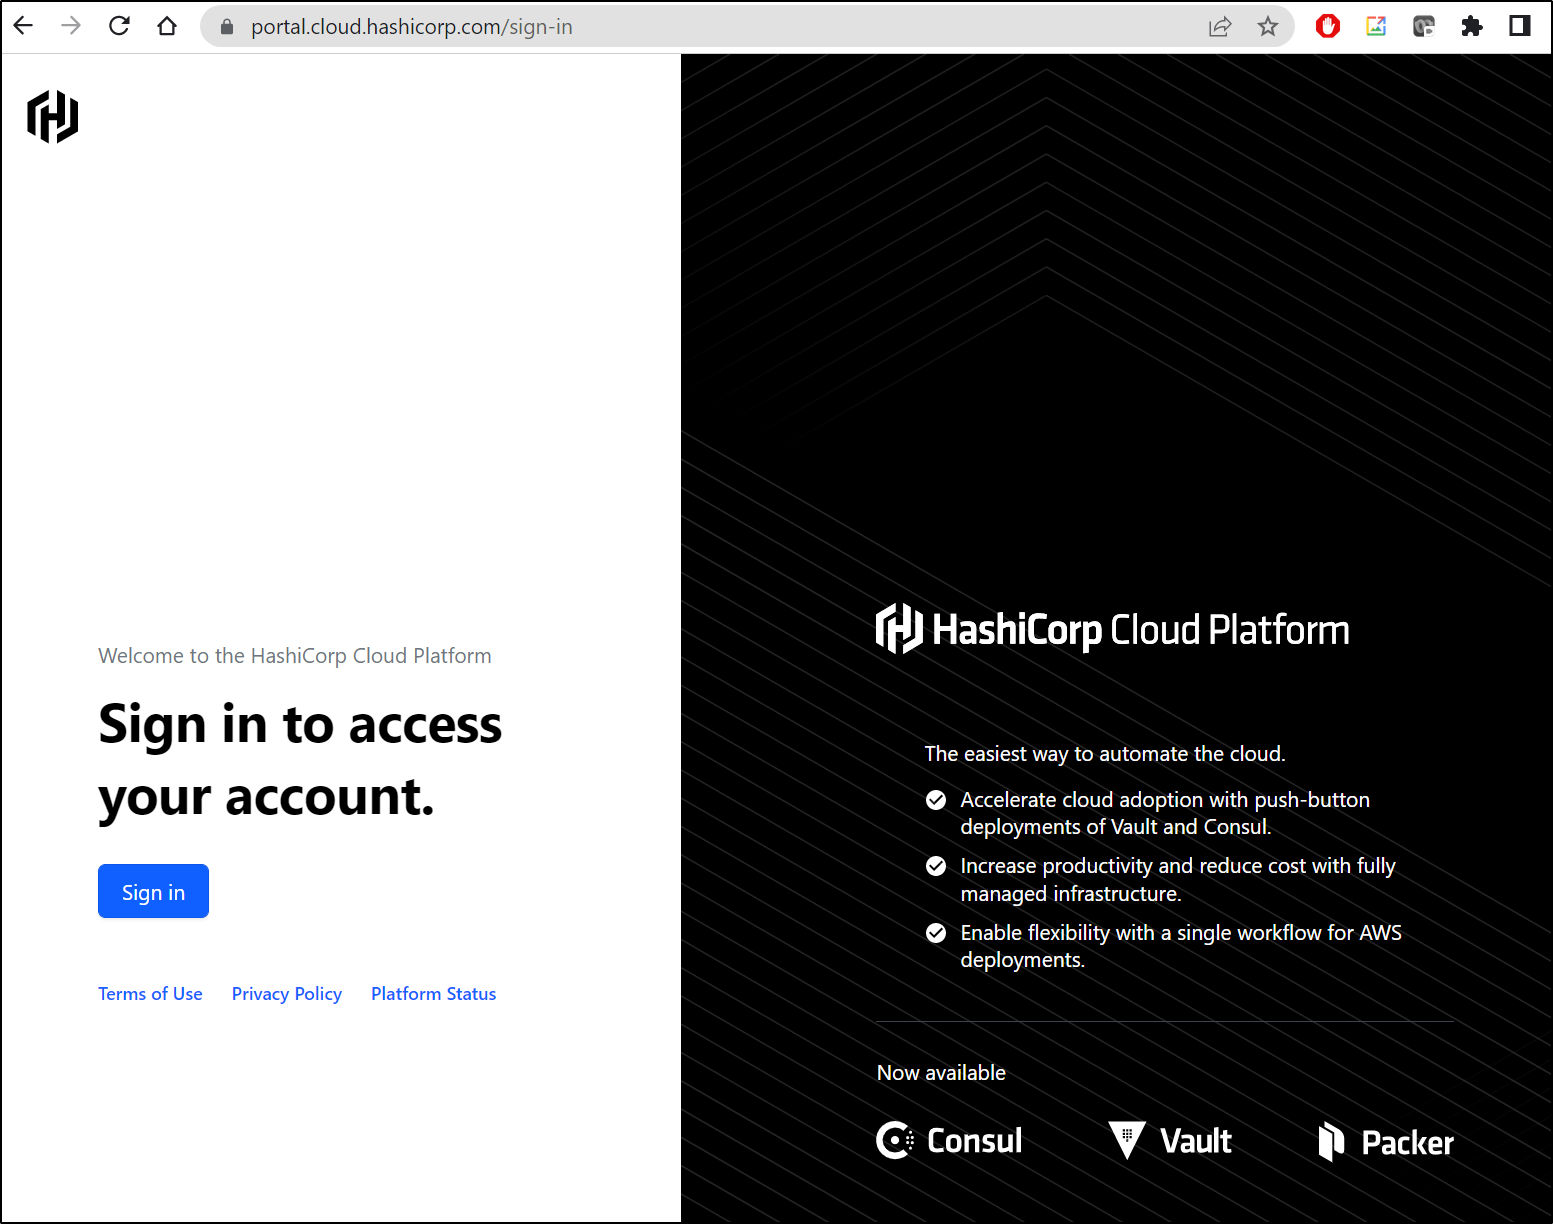1553x1224 pixels.
Task: Click the checkmark beside 'Accelerate cloud adoption'
Action: coord(936,800)
